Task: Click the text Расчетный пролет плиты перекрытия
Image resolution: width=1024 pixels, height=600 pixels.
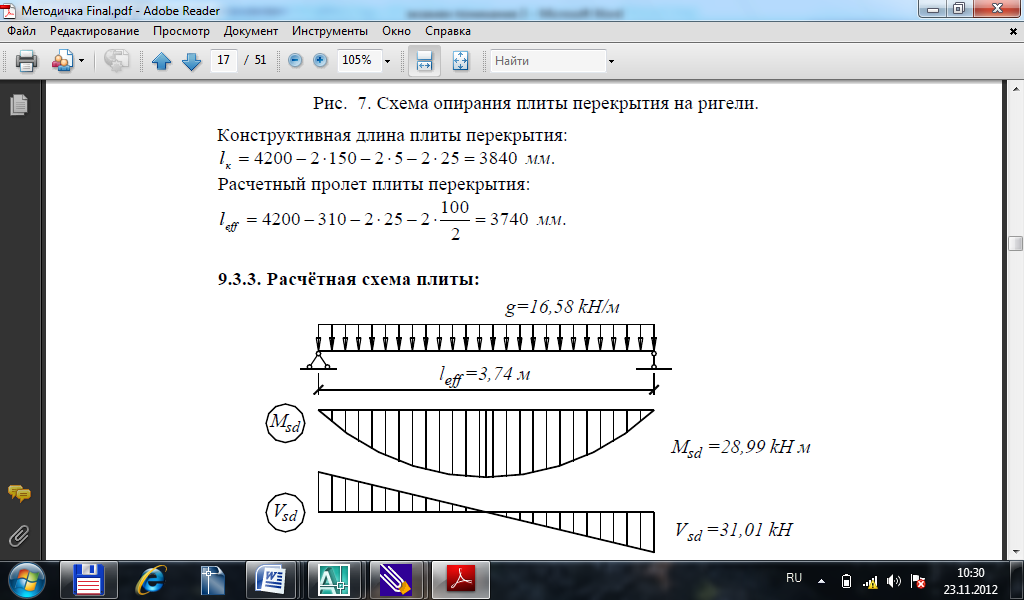Action: click(x=374, y=184)
